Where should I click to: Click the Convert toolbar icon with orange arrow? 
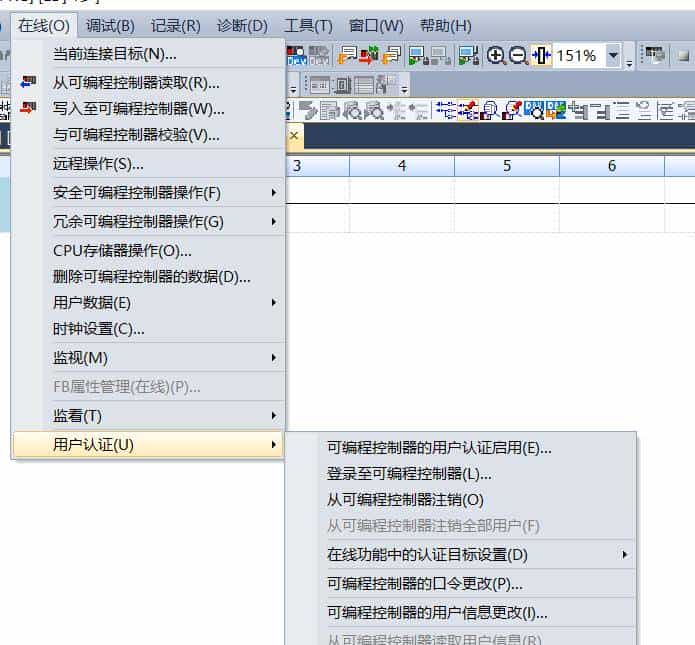click(348, 56)
